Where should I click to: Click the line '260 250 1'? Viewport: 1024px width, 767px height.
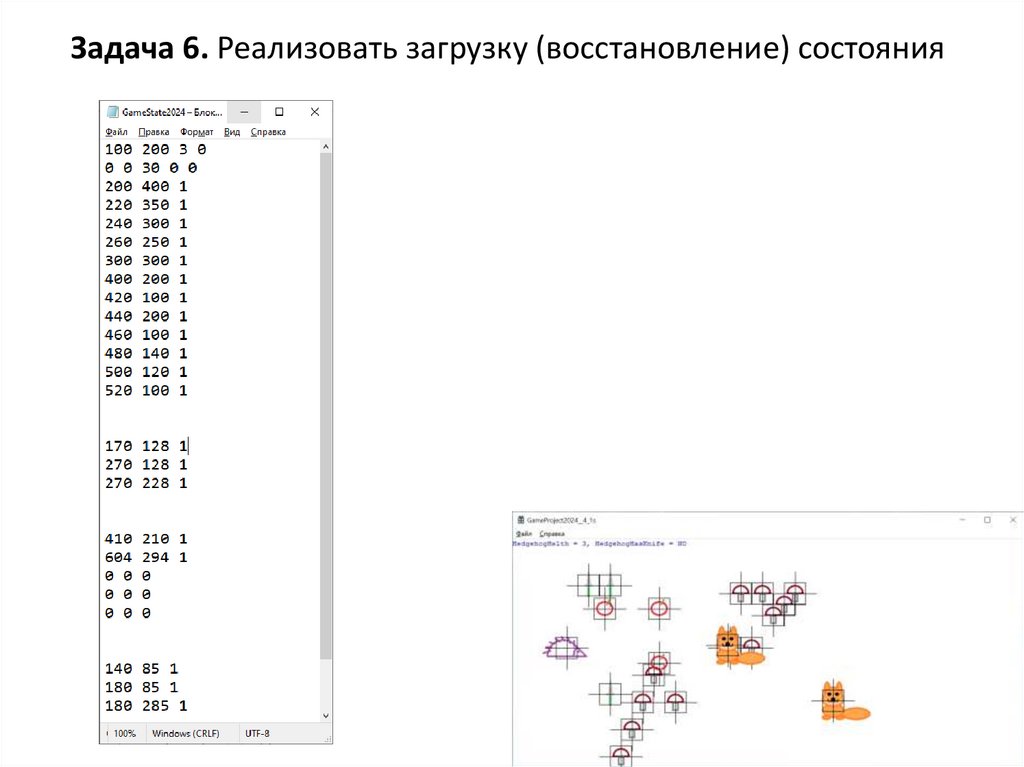pyautogui.click(x=146, y=242)
